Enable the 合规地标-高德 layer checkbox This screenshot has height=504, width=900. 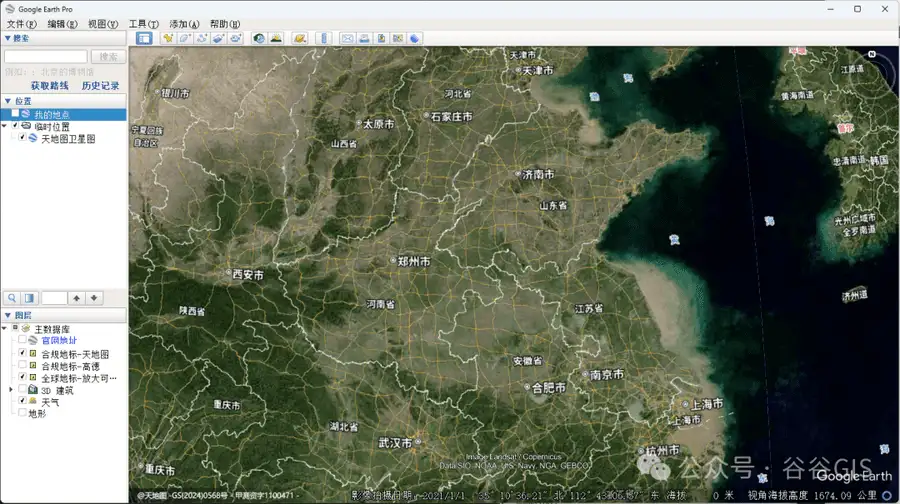click(22, 365)
